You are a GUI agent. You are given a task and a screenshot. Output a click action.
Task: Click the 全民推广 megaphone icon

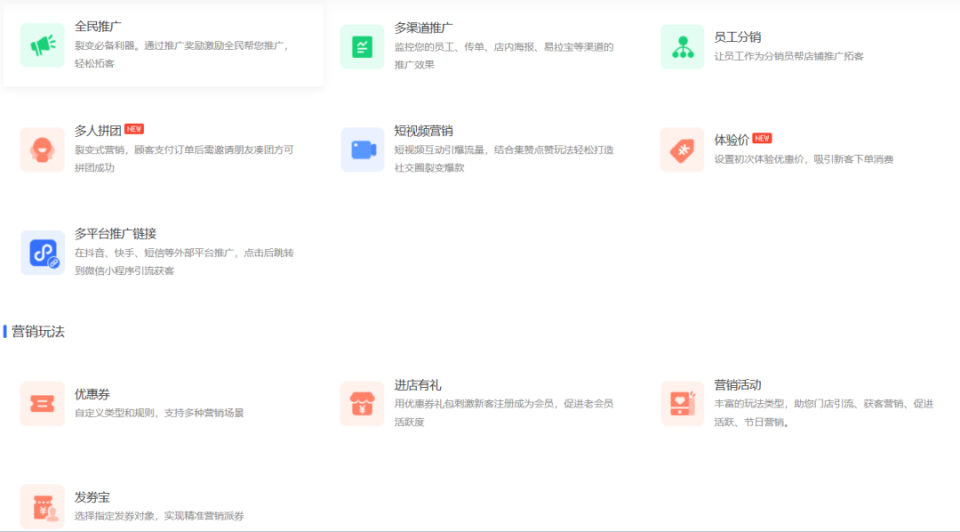pos(42,45)
